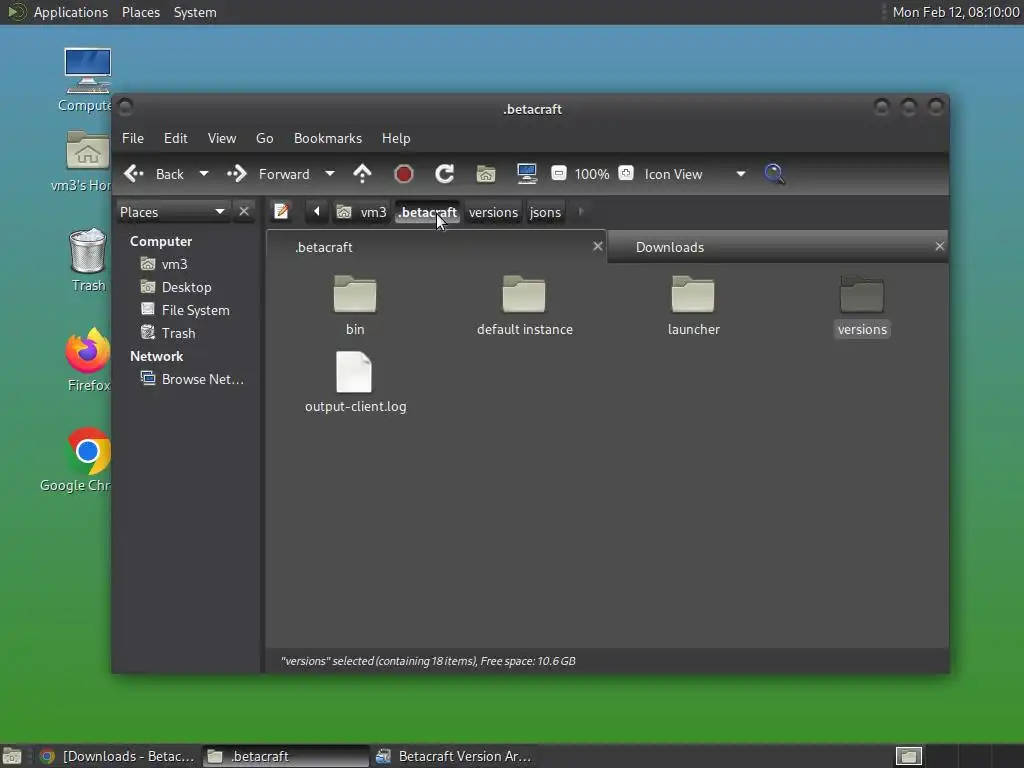Click show desktop icon in bottom panel

12,756
